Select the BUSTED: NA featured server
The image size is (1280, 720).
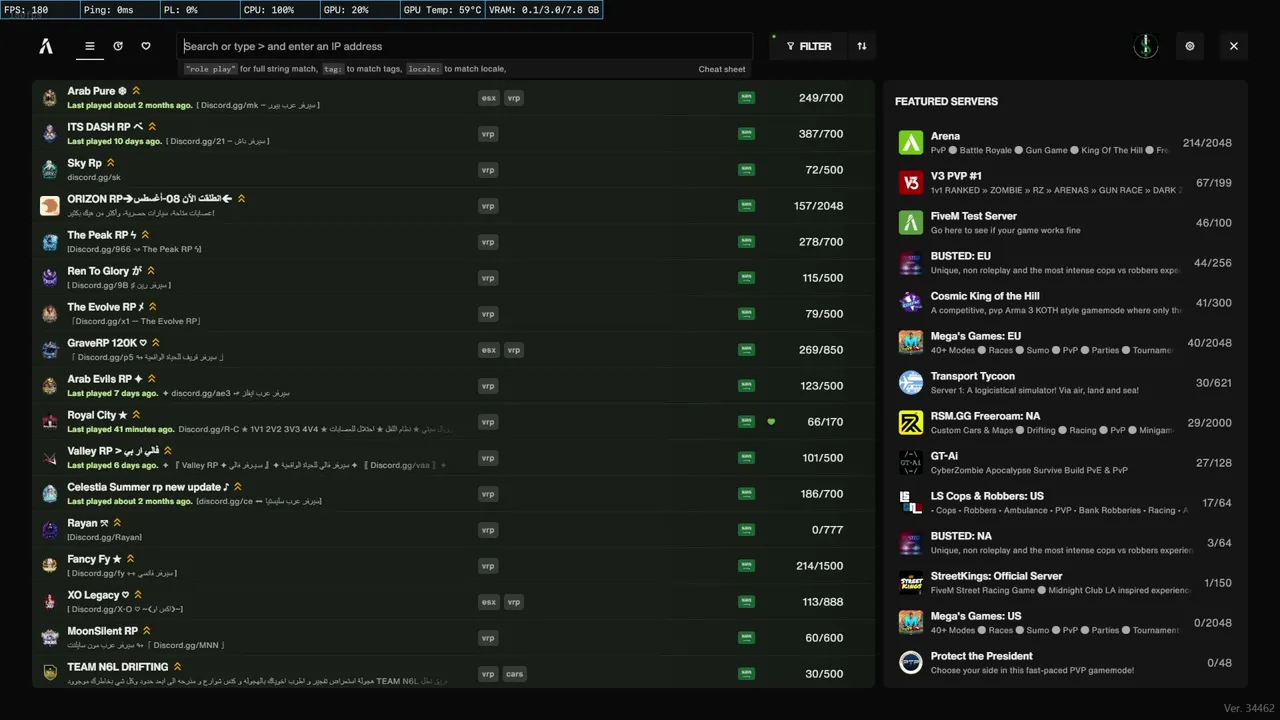point(1067,543)
